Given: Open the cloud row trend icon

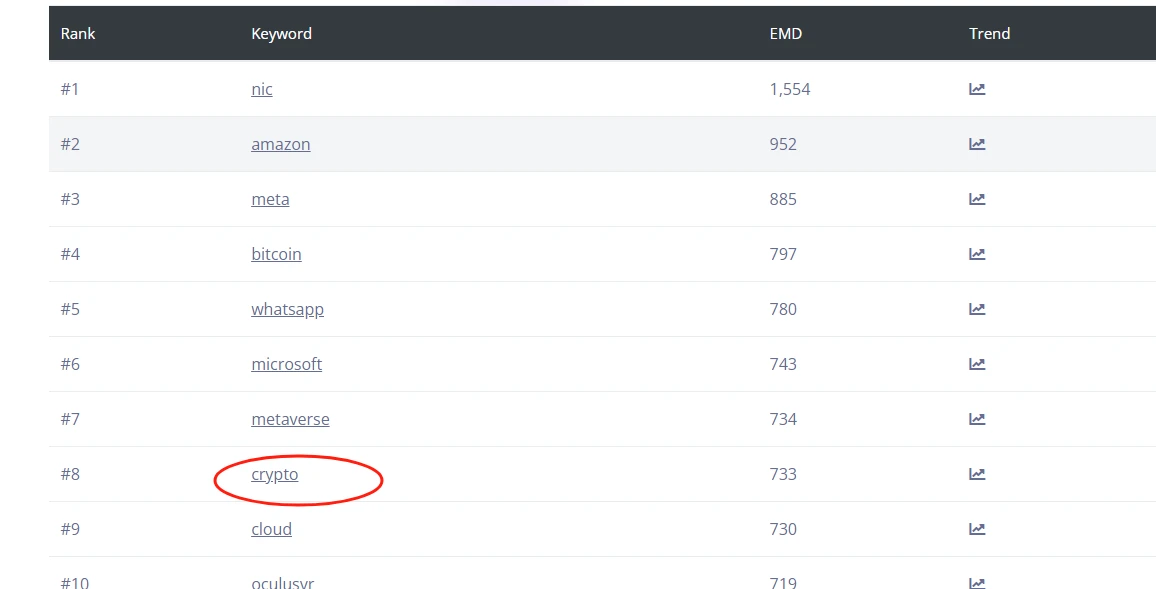Looking at the screenshot, I should [977, 529].
